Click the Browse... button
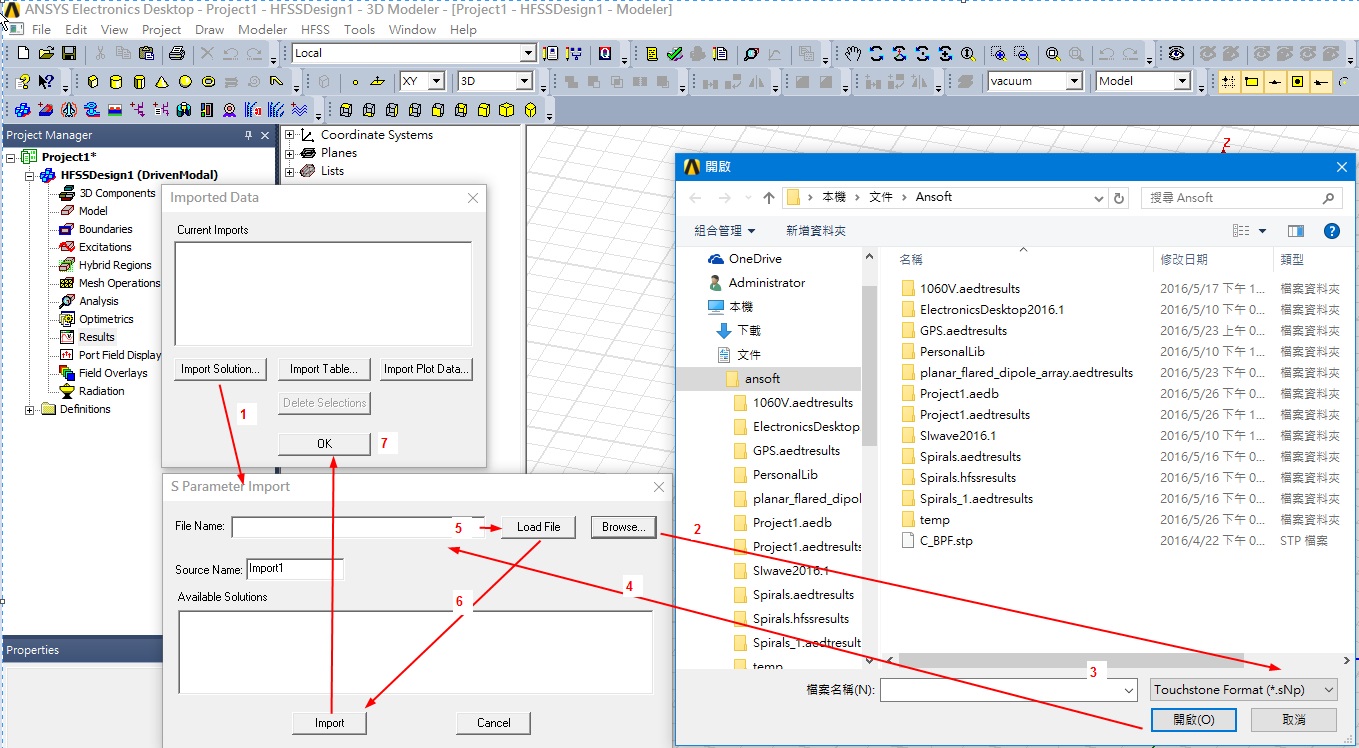 (624, 527)
